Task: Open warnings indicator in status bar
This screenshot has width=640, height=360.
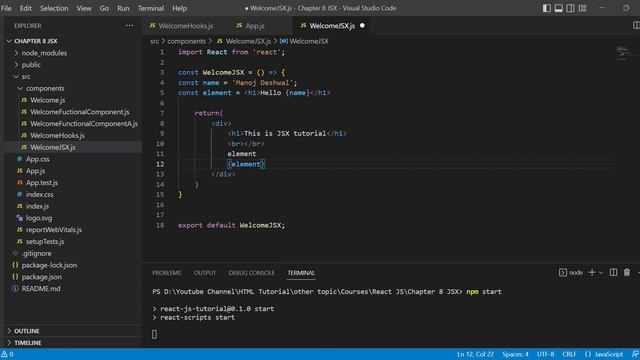Action: [x=7, y=354]
